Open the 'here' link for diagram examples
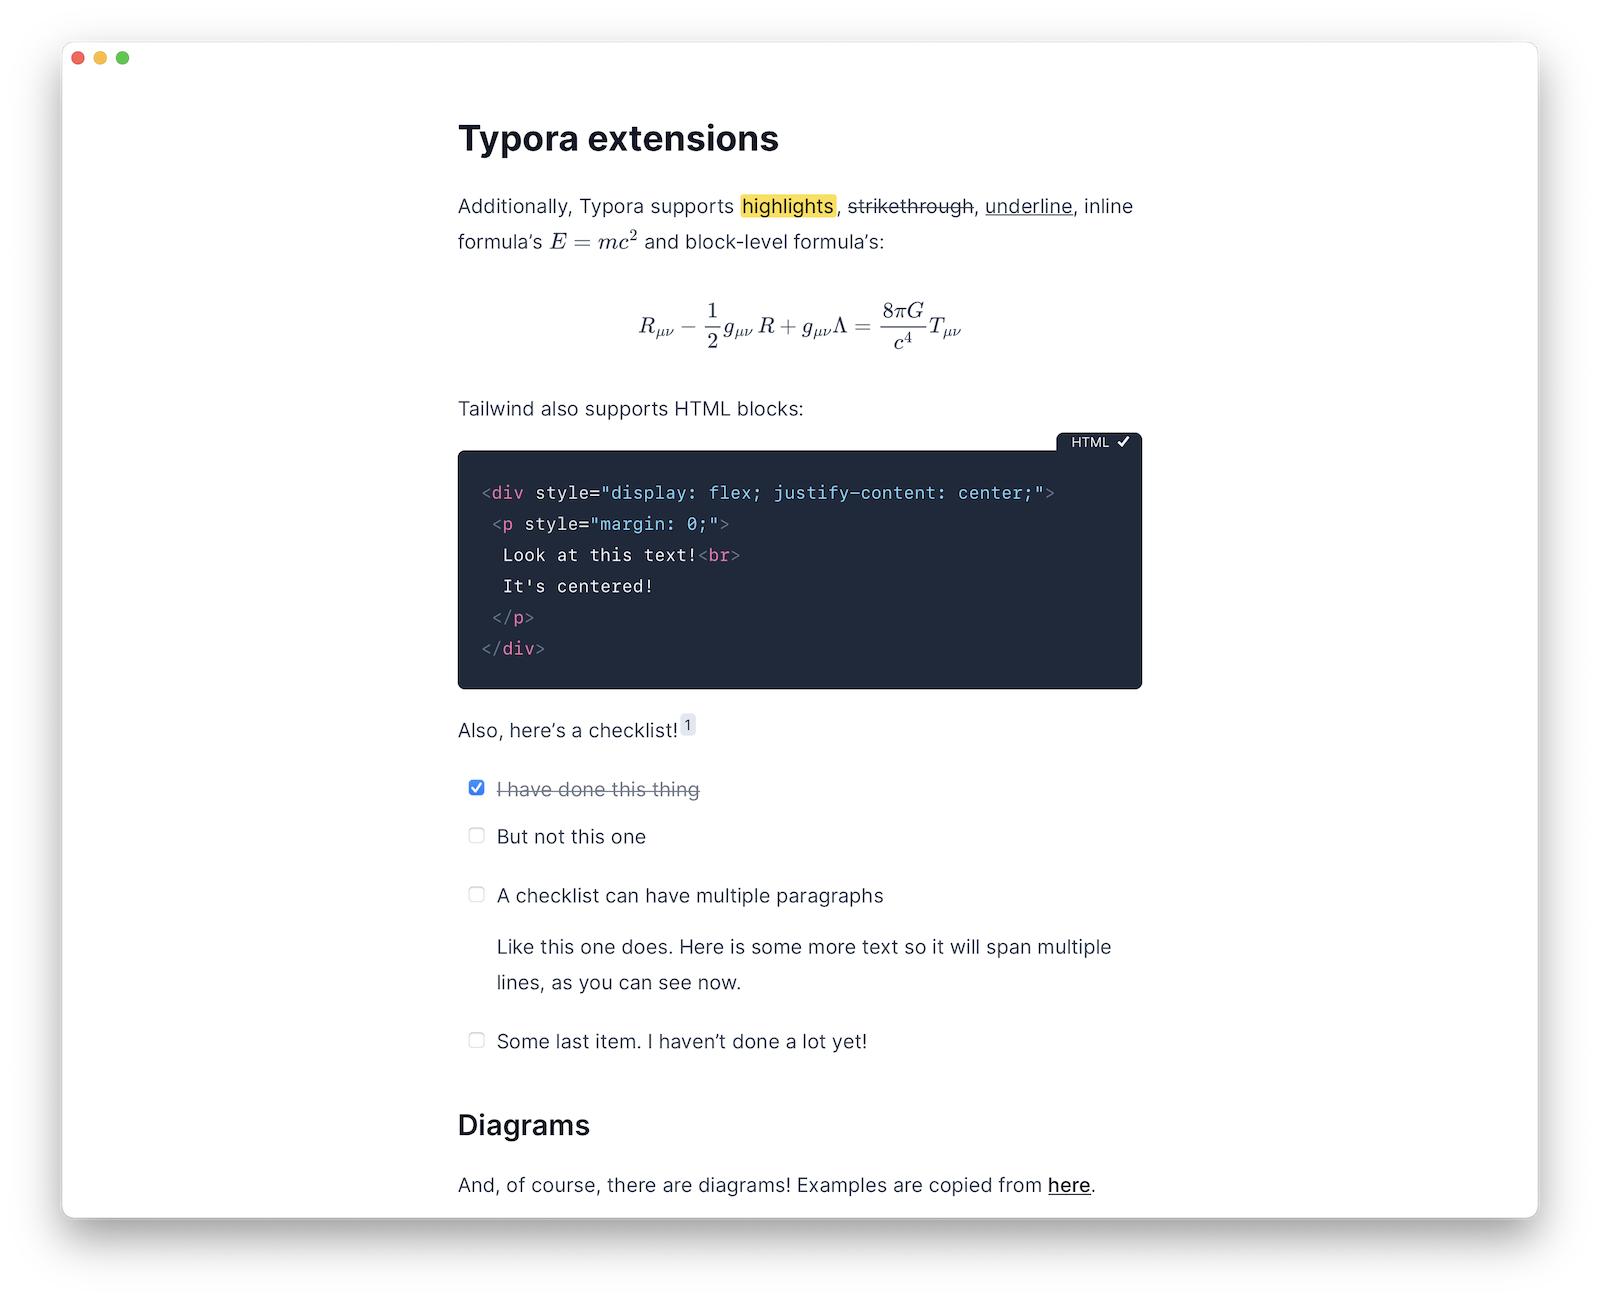1600x1300 pixels. (1069, 1185)
